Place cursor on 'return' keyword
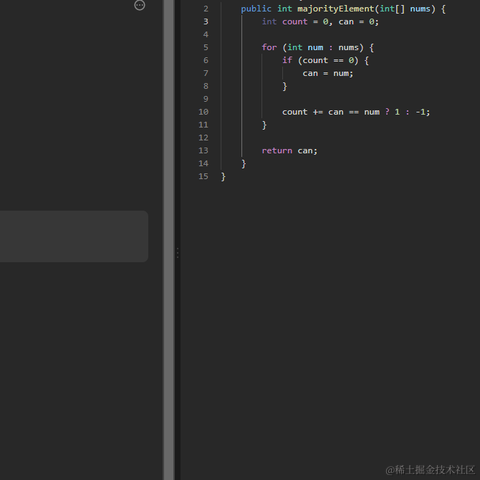The image size is (480, 480). [x=277, y=151]
